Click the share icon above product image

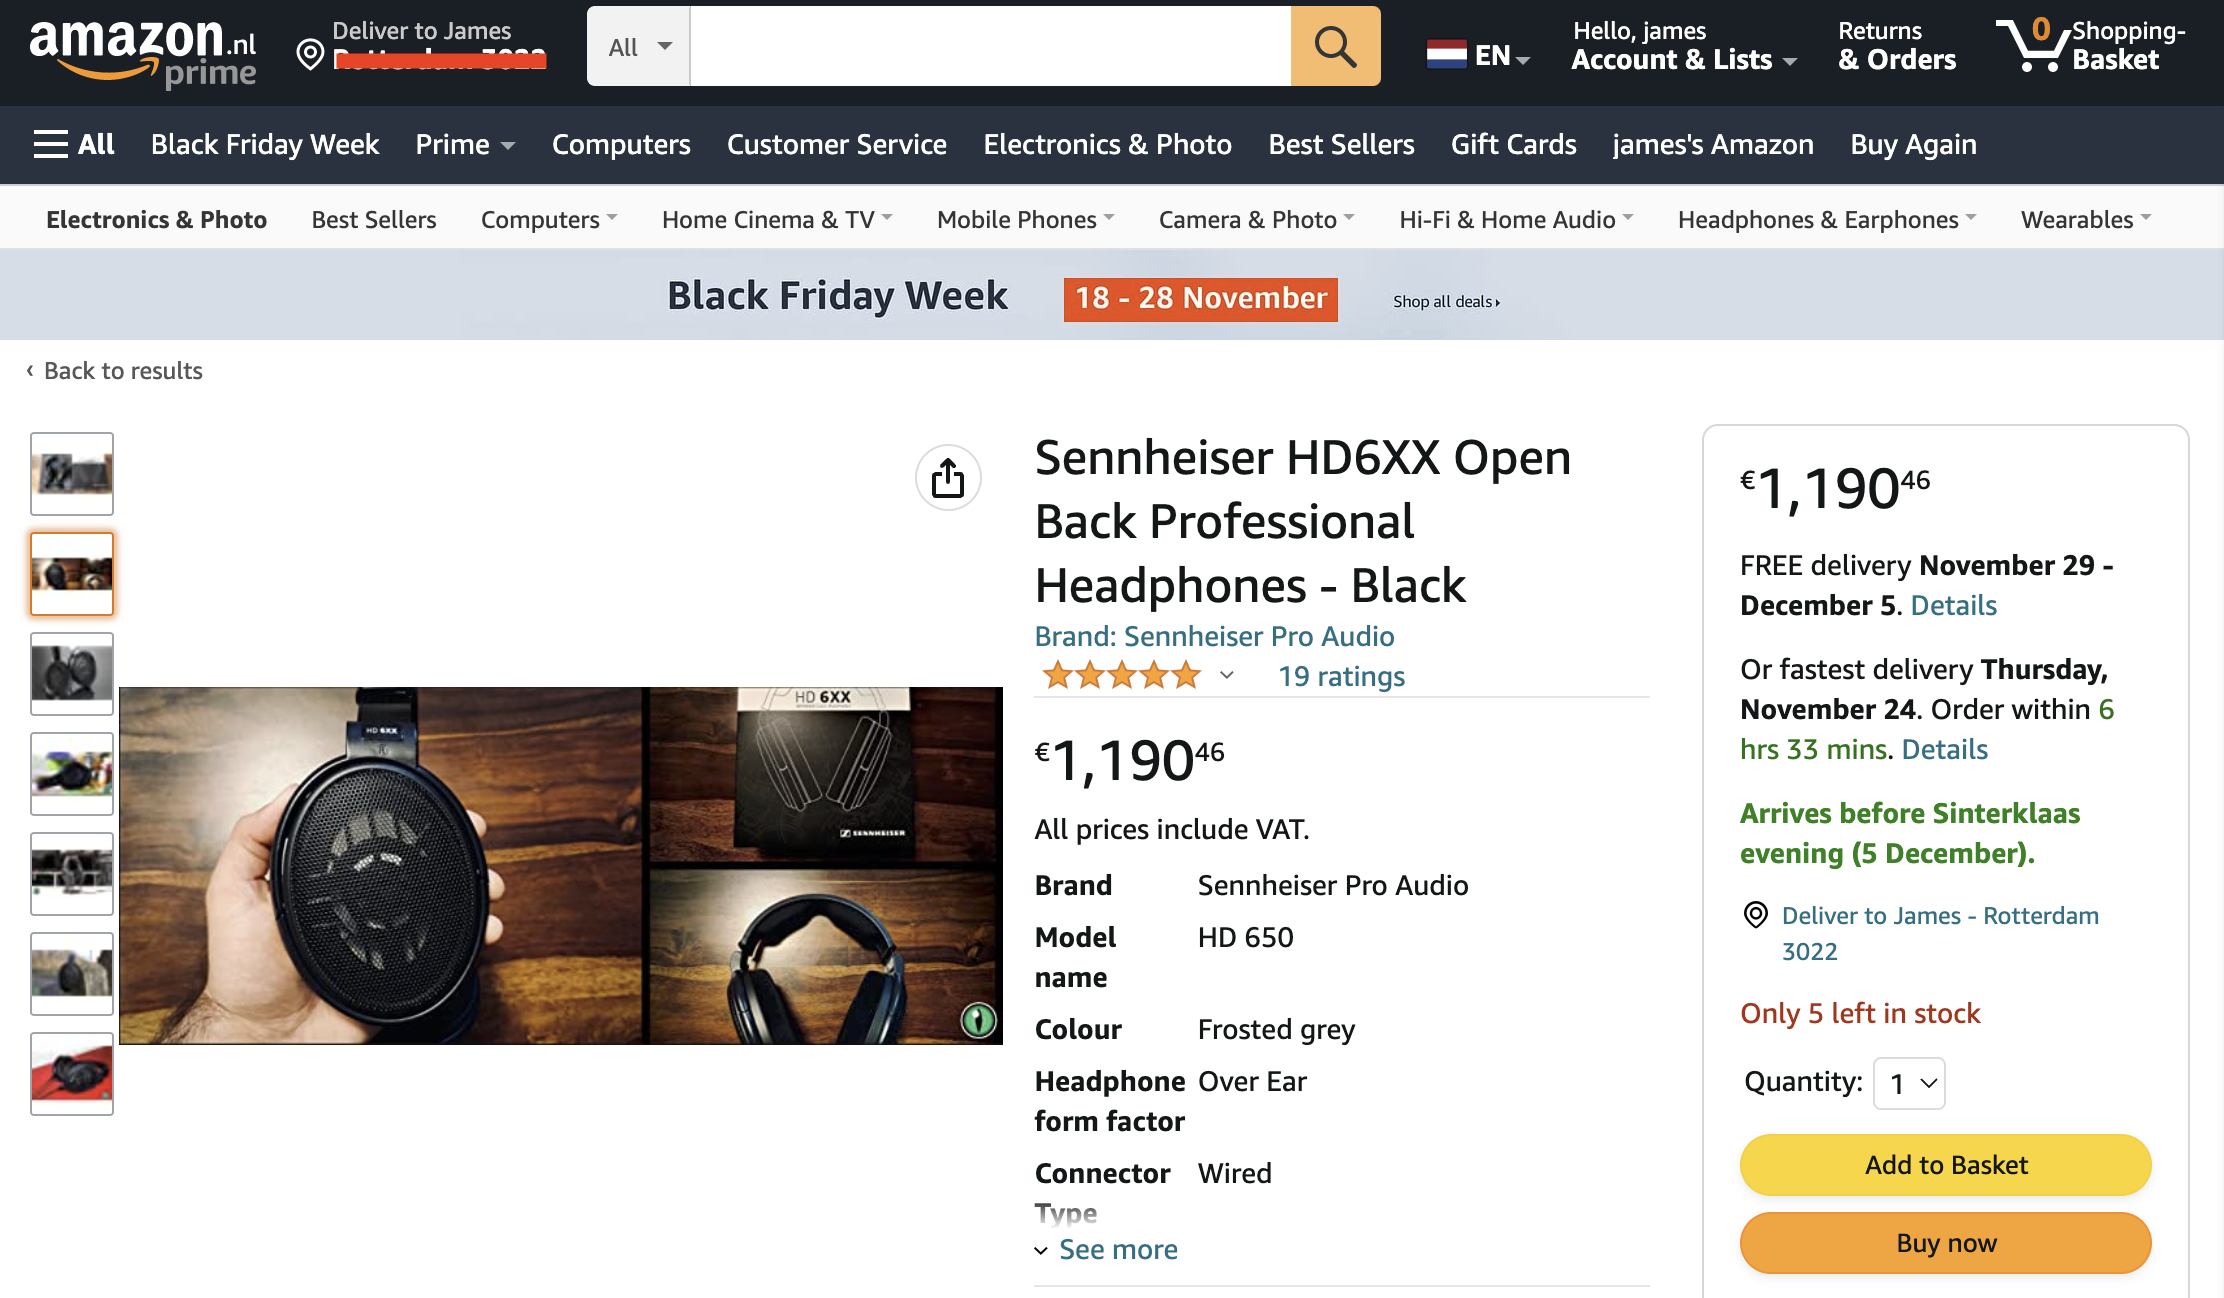tap(947, 478)
